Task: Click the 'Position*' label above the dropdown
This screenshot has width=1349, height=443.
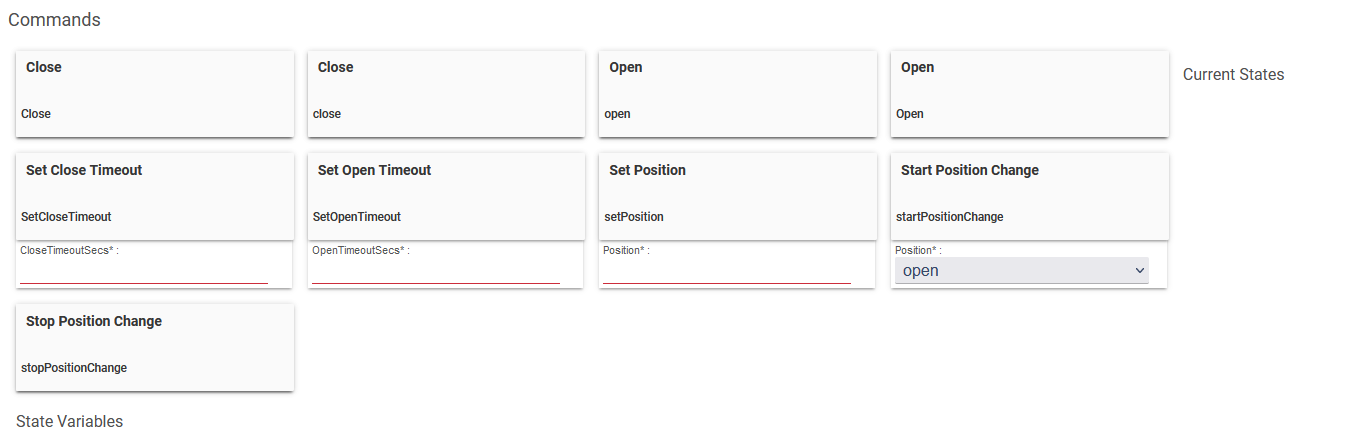Action: pos(917,250)
